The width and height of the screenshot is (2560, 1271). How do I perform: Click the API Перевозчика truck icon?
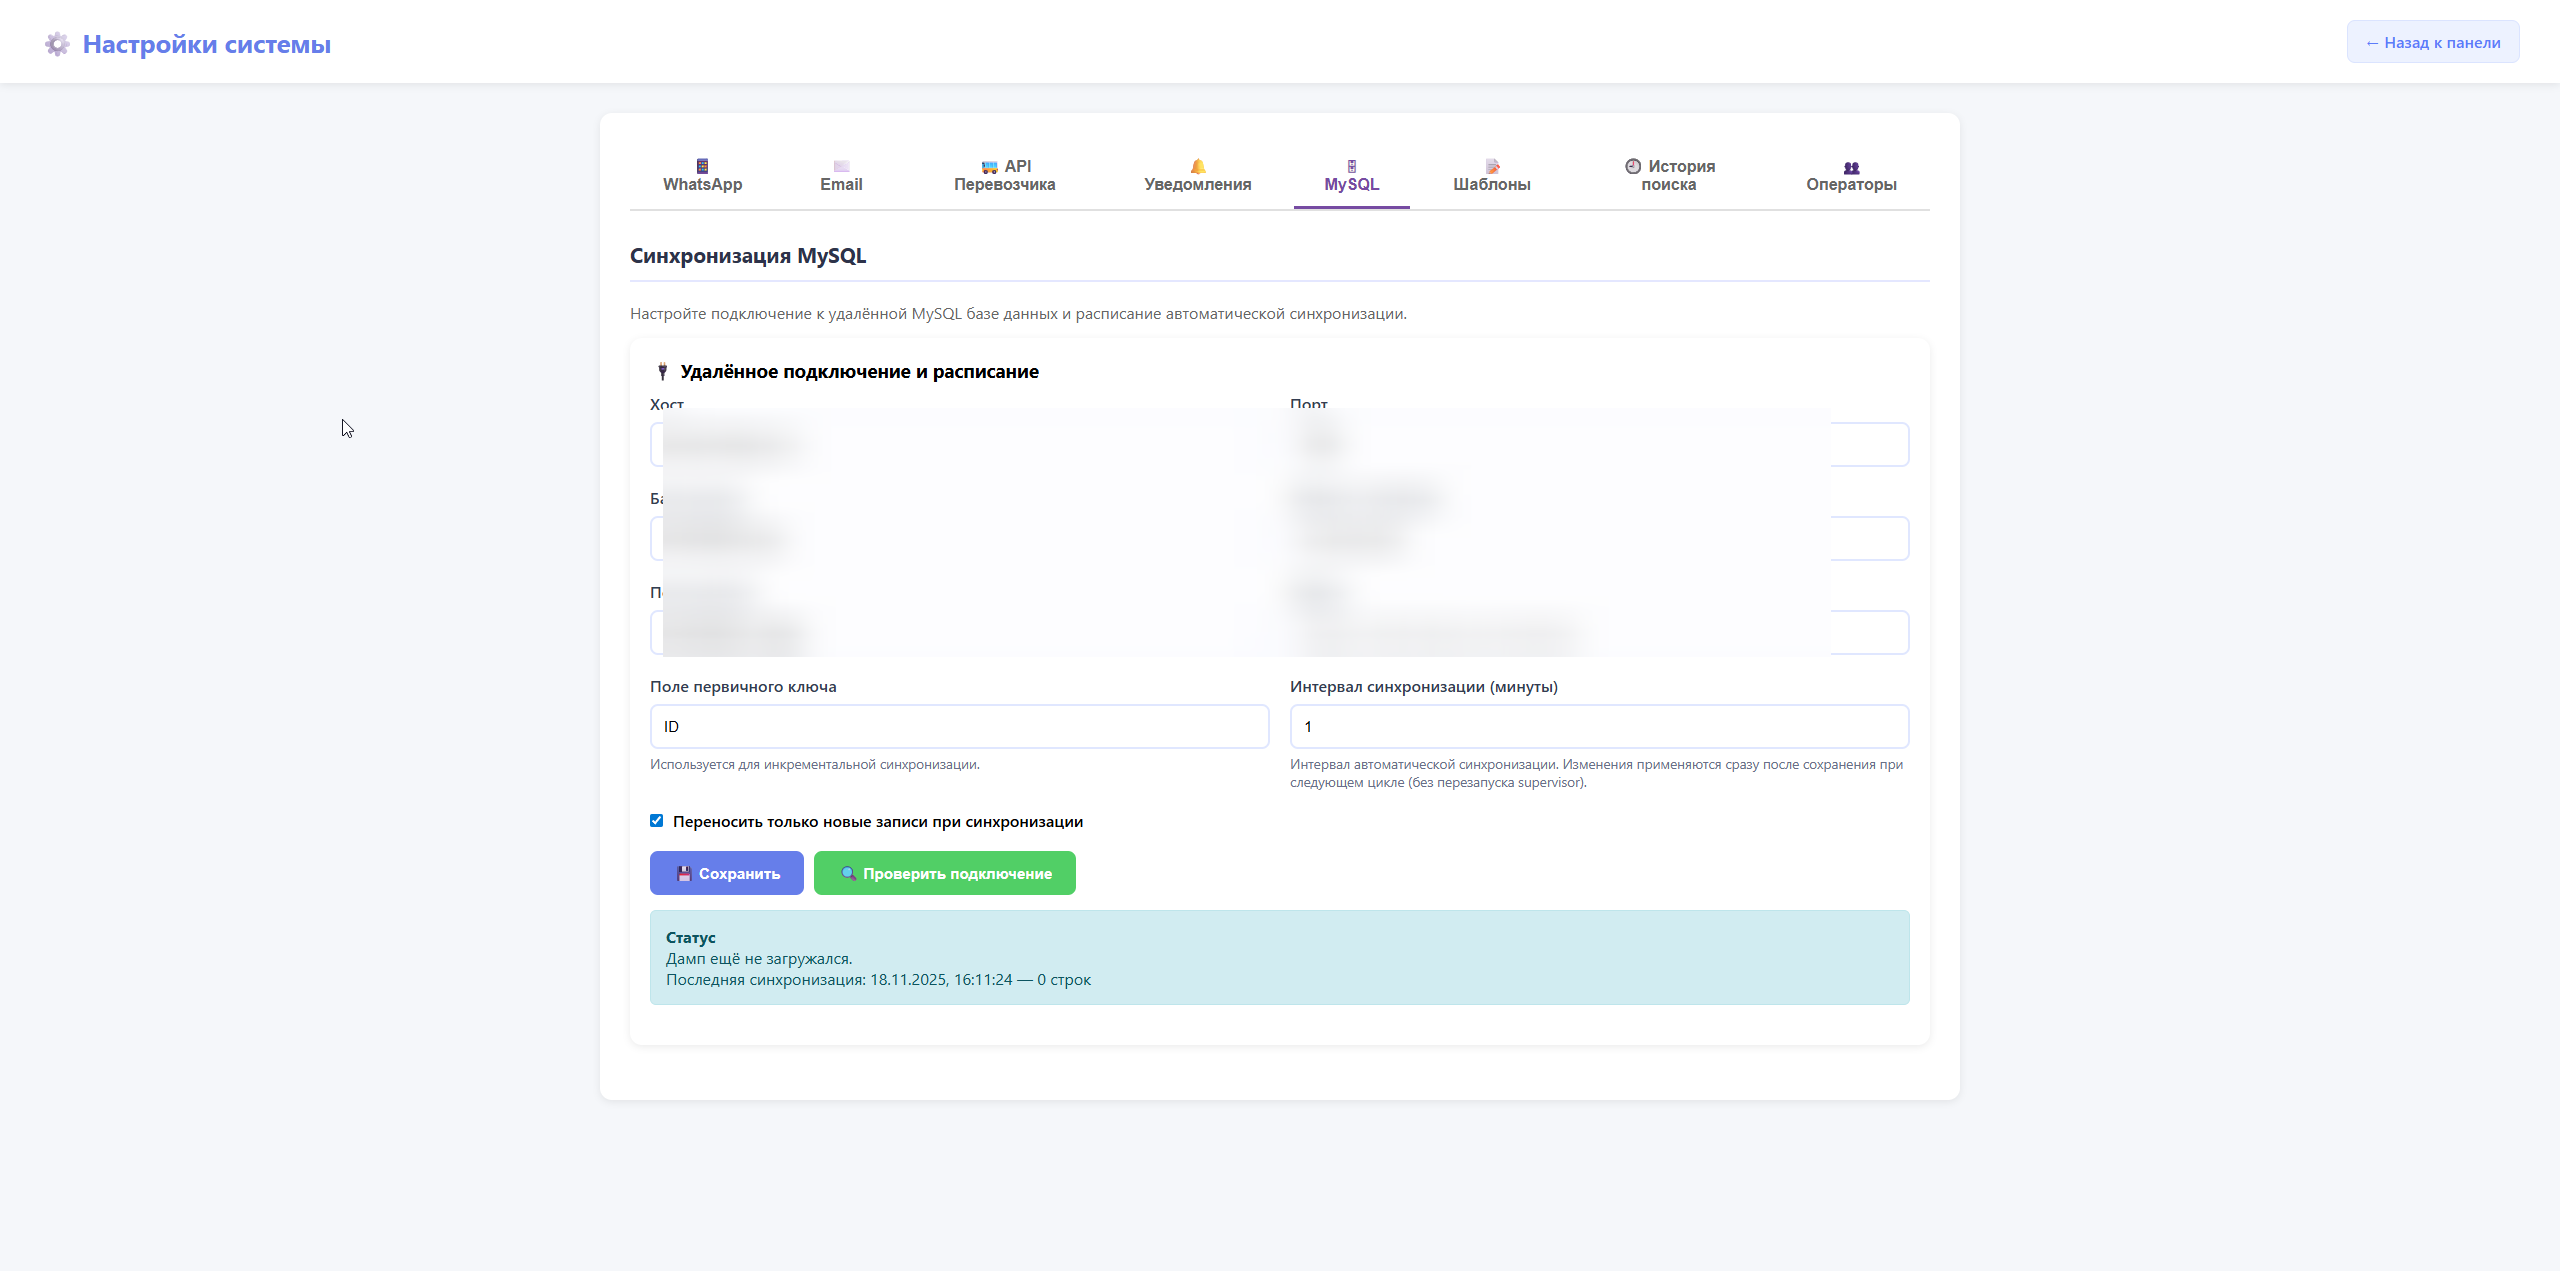pos(989,167)
